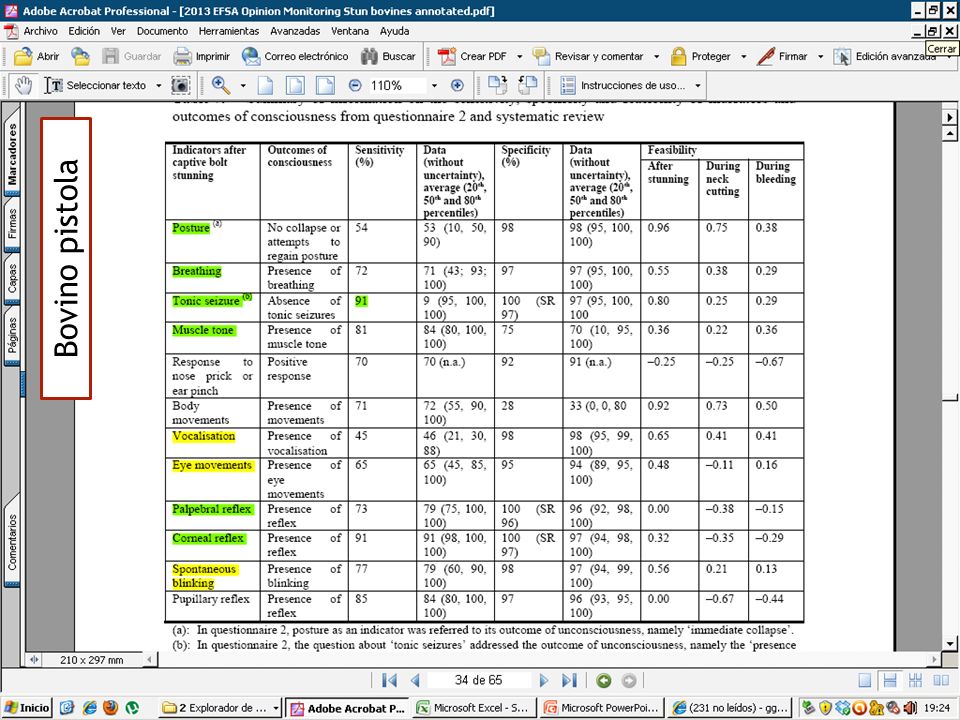This screenshot has width=960, height=720.
Task: Print the document with Imprimir
Action: (x=201, y=56)
